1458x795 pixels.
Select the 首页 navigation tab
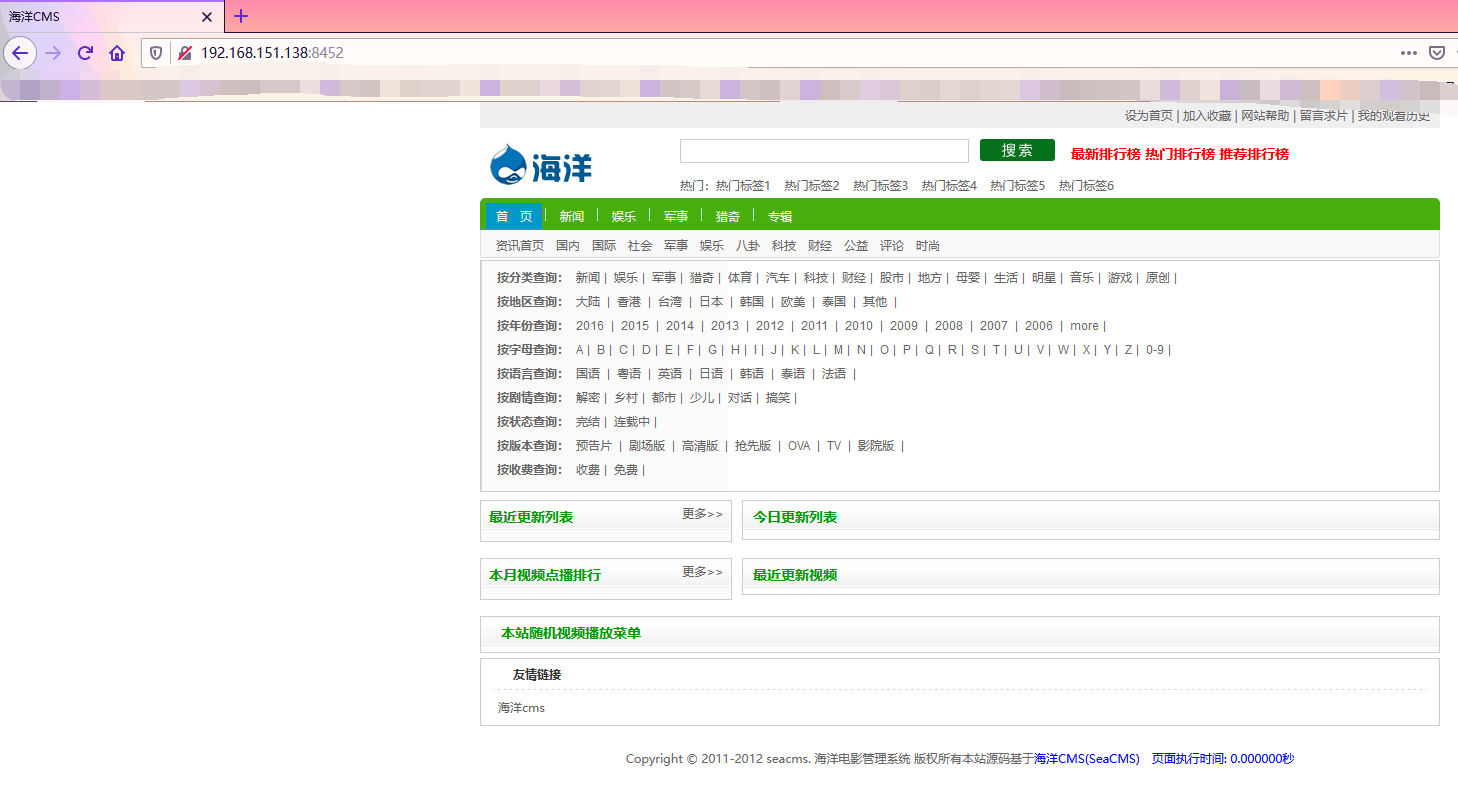514,217
